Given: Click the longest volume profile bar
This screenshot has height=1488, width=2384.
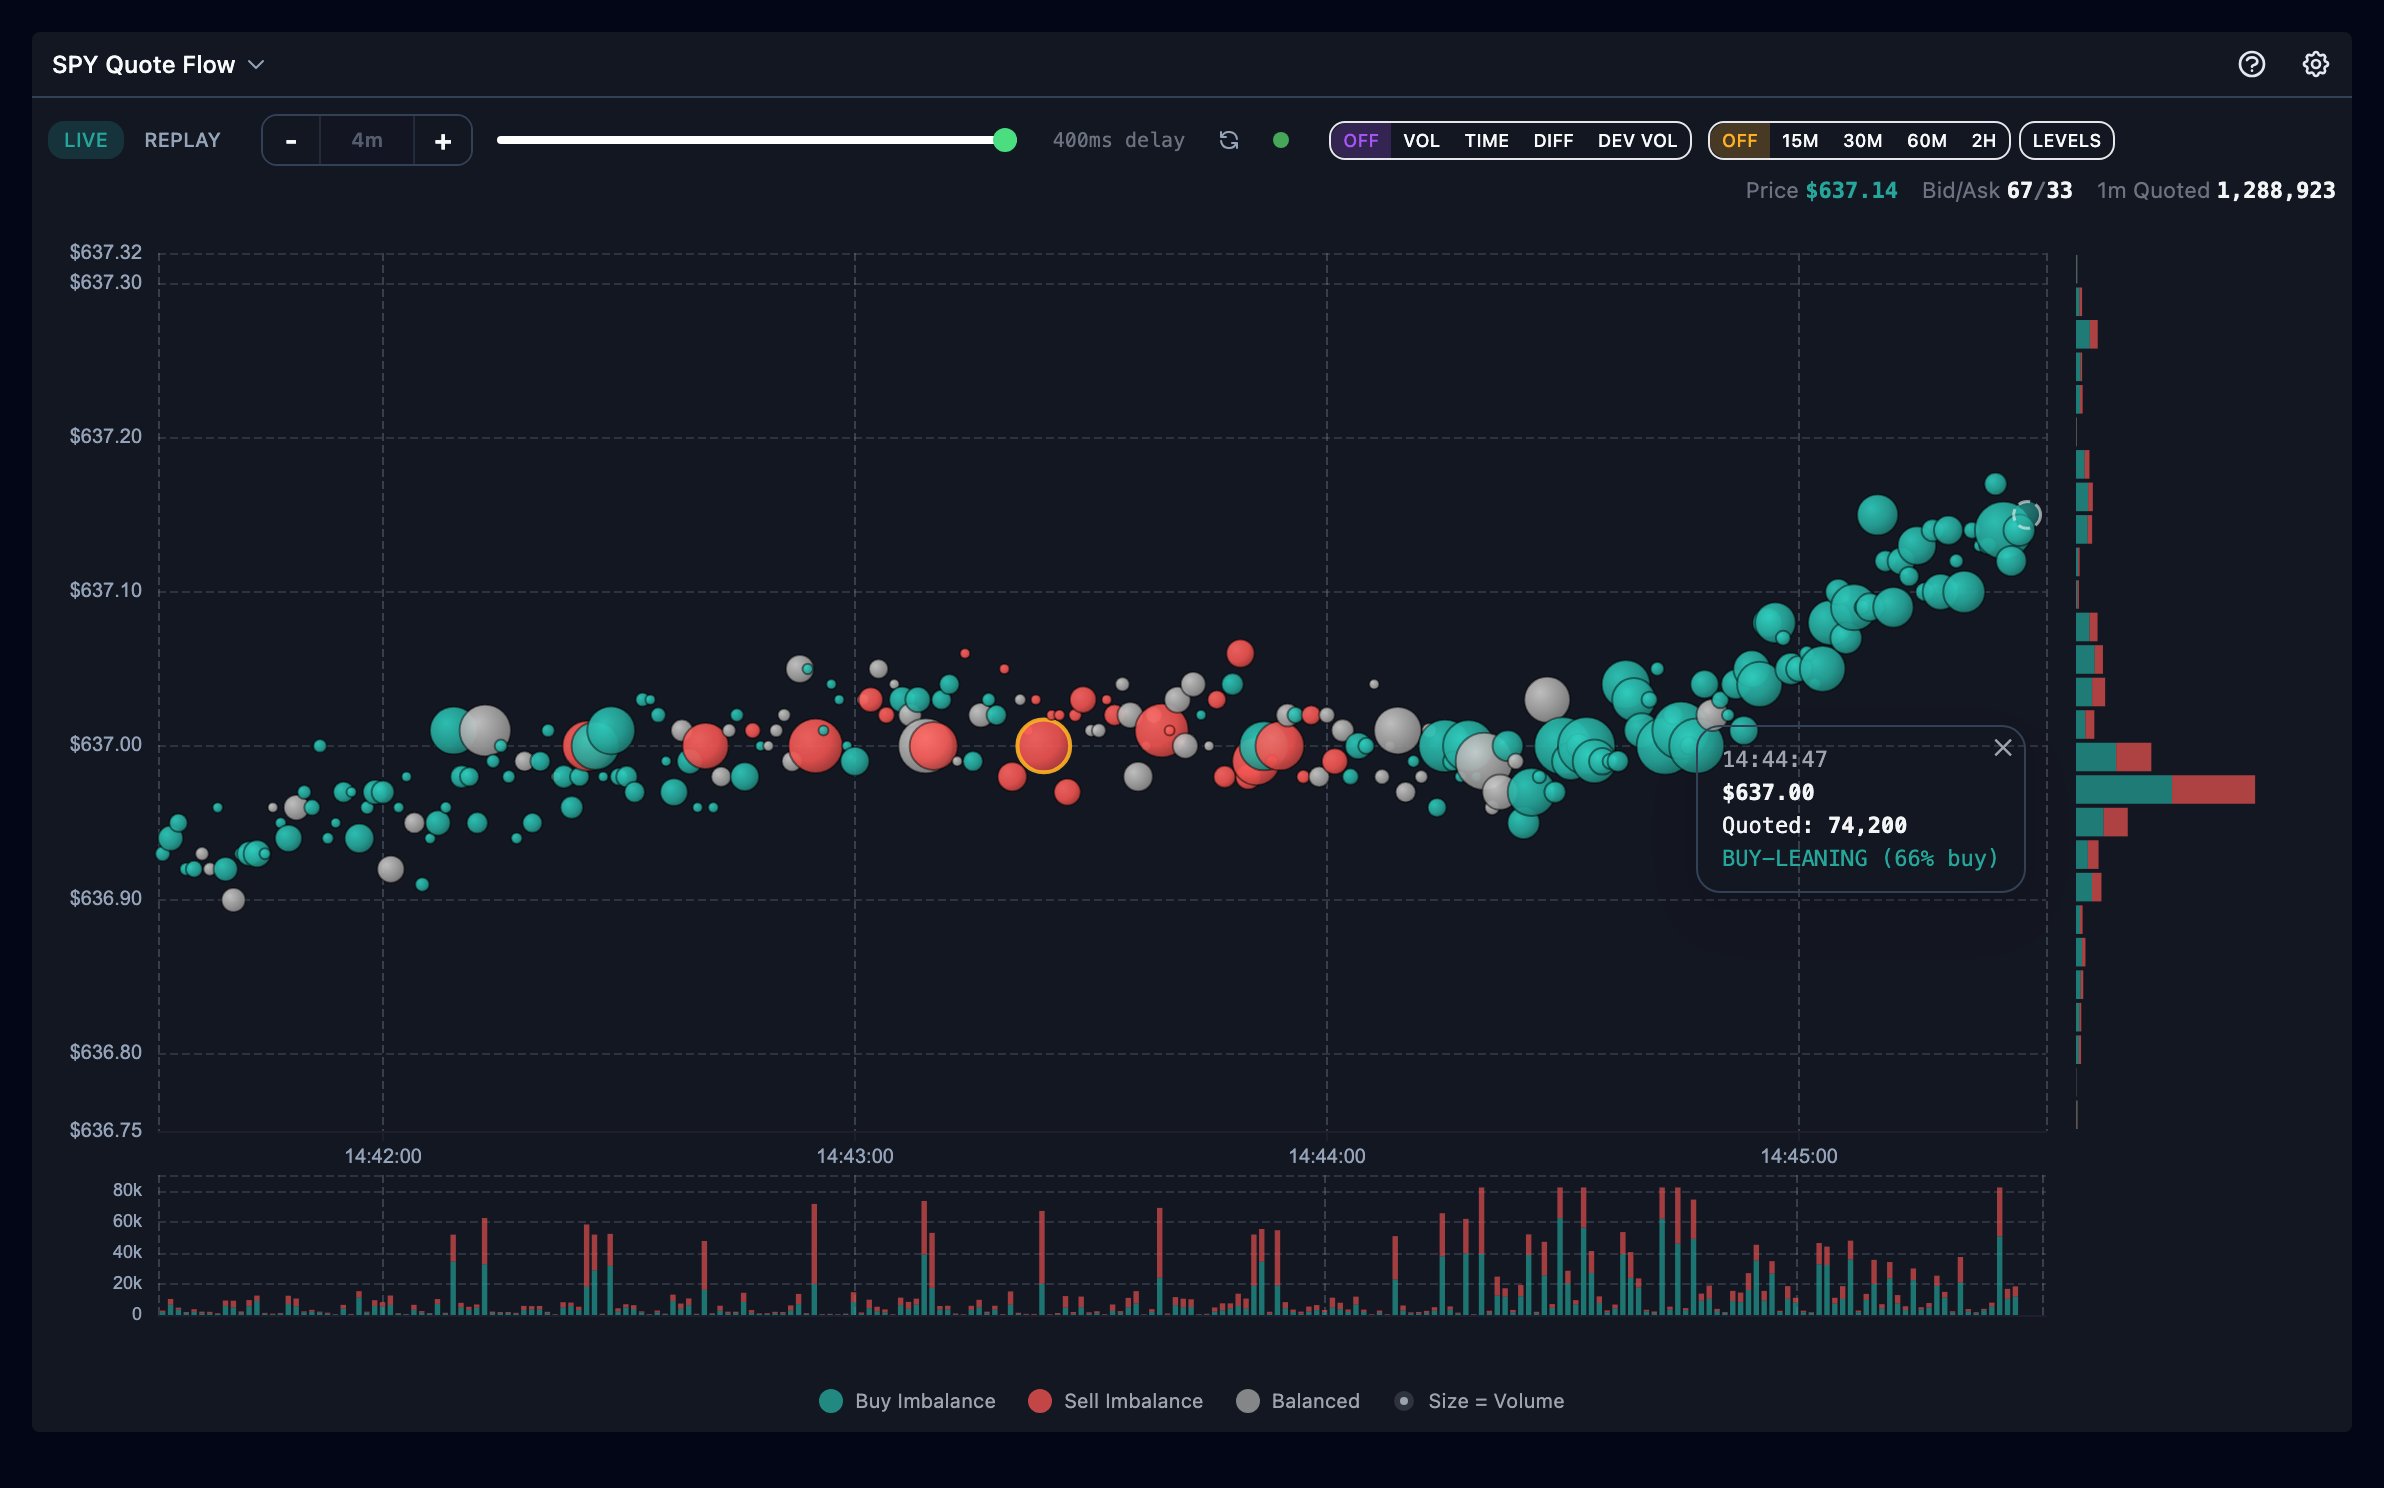Looking at the screenshot, I should (x=2165, y=789).
